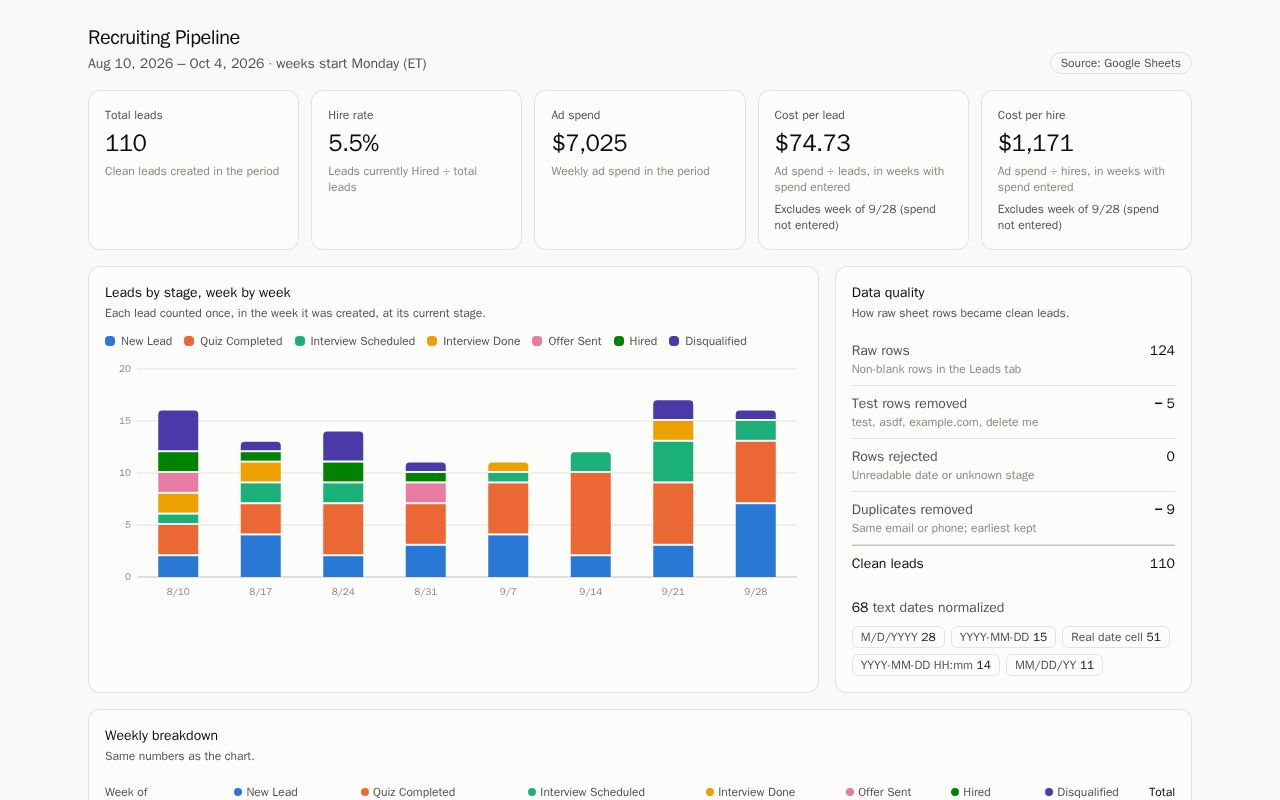Click the Leads by stage, week by week heading
The height and width of the screenshot is (800, 1280).
point(198,293)
